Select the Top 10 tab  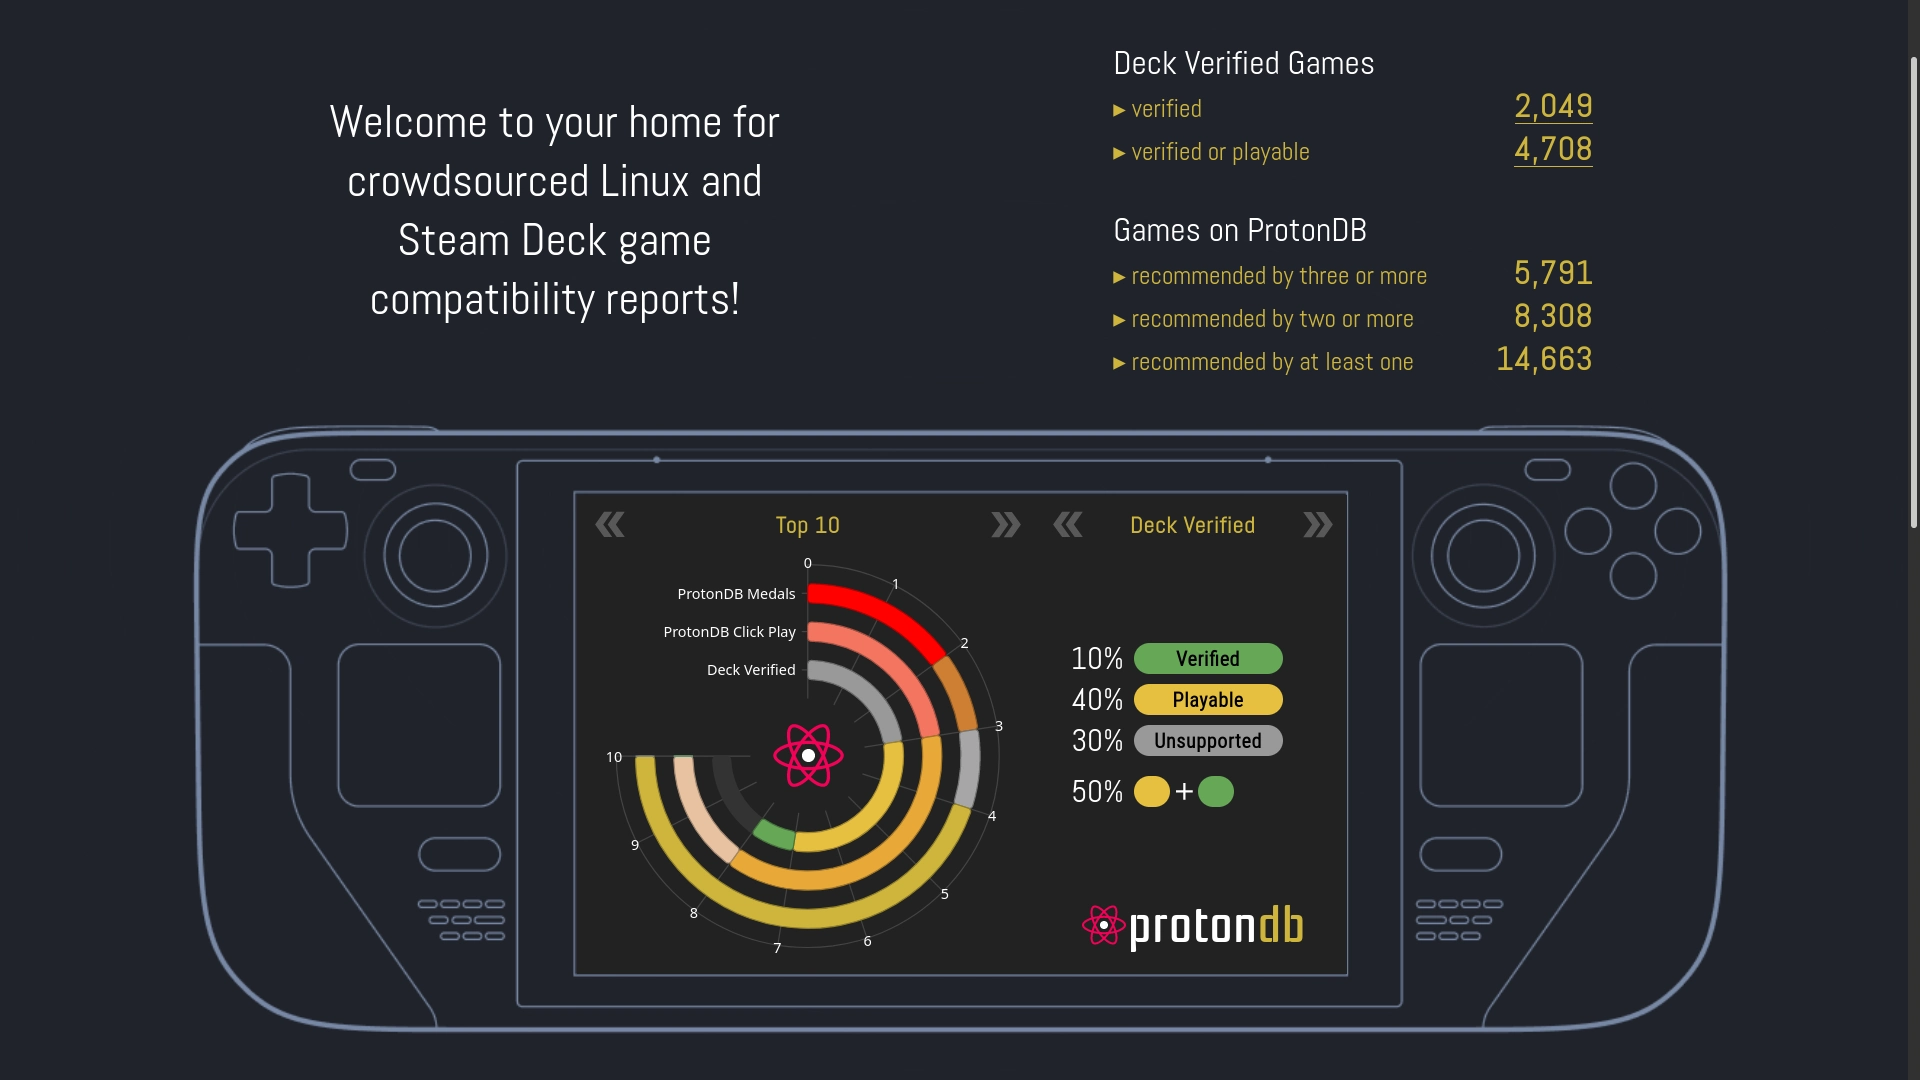click(x=807, y=524)
